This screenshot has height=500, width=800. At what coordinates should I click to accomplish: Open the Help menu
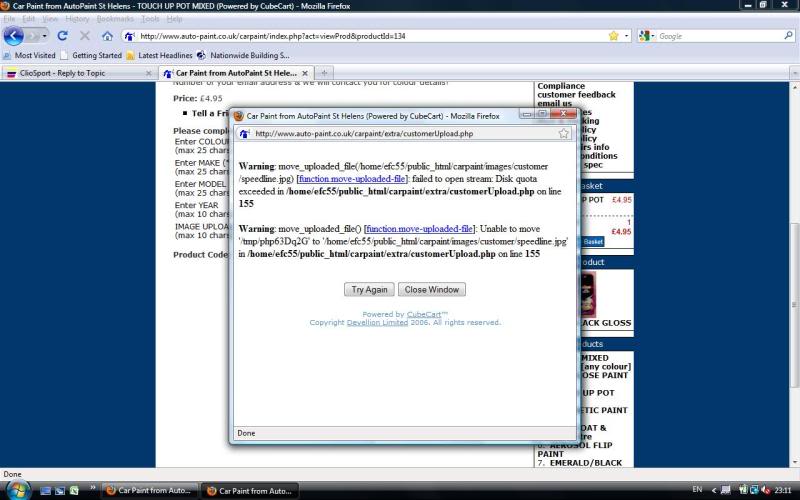pos(174,19)
